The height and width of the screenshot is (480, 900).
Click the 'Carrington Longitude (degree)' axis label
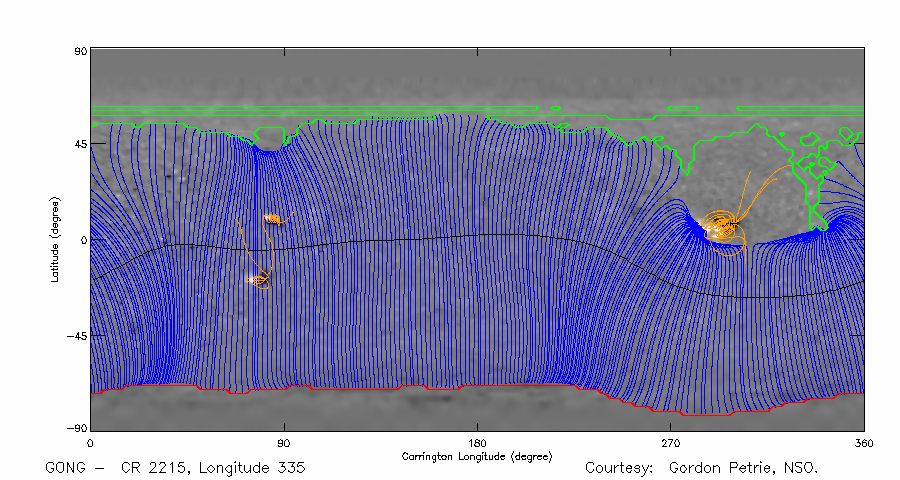[x=477, y=456]
